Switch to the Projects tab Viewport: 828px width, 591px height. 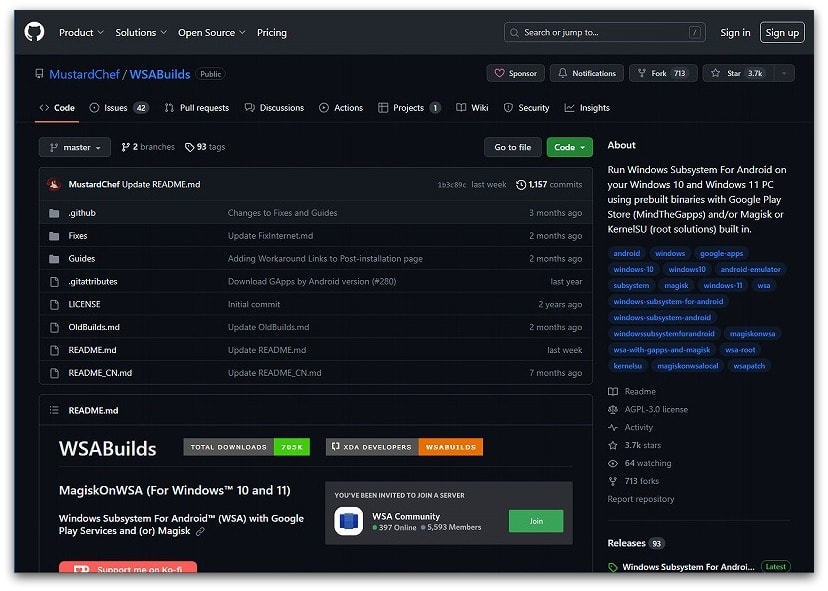(x=409, y=108)
